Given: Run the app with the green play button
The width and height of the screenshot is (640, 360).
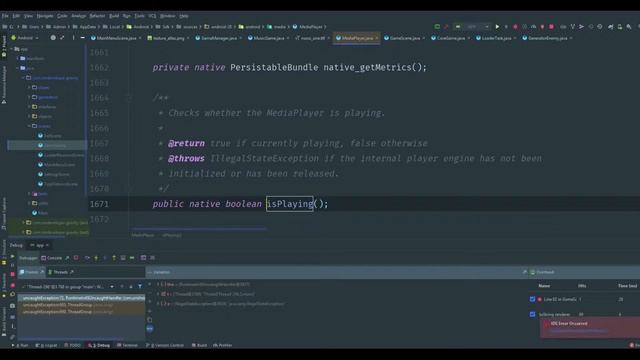Looking at the screenshot, I should (497, 27).
